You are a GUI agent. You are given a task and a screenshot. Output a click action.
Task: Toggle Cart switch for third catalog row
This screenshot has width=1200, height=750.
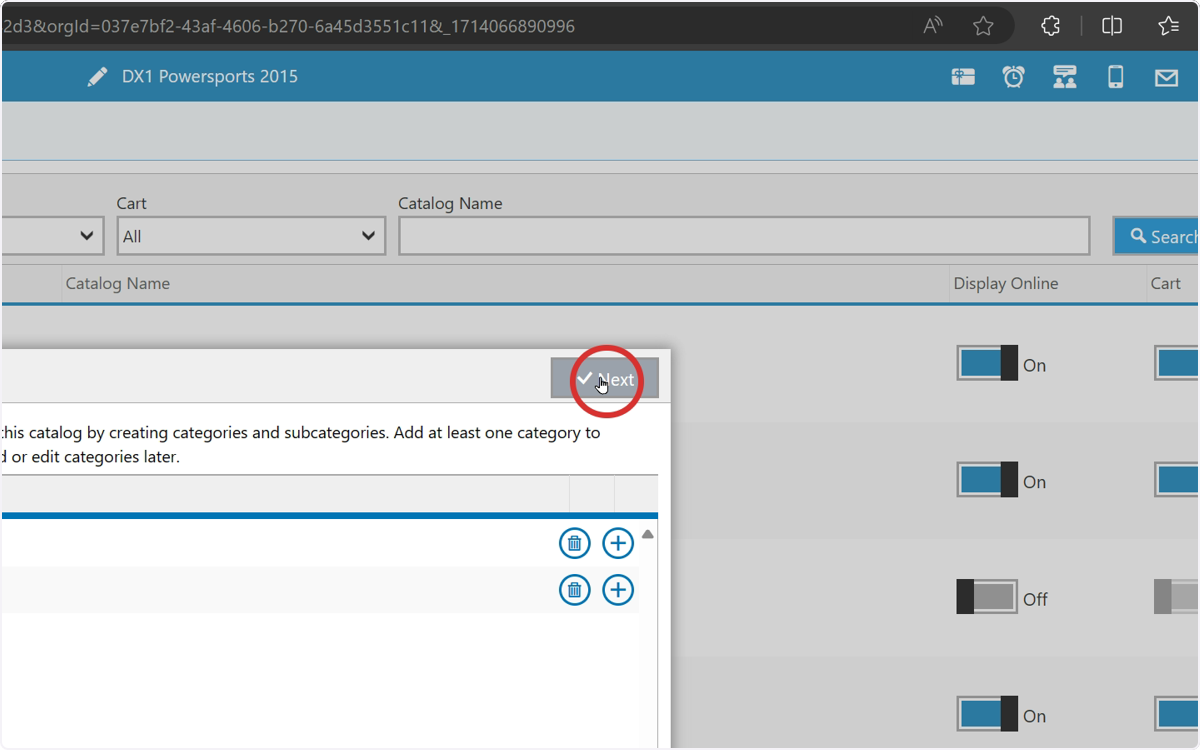1177,597
